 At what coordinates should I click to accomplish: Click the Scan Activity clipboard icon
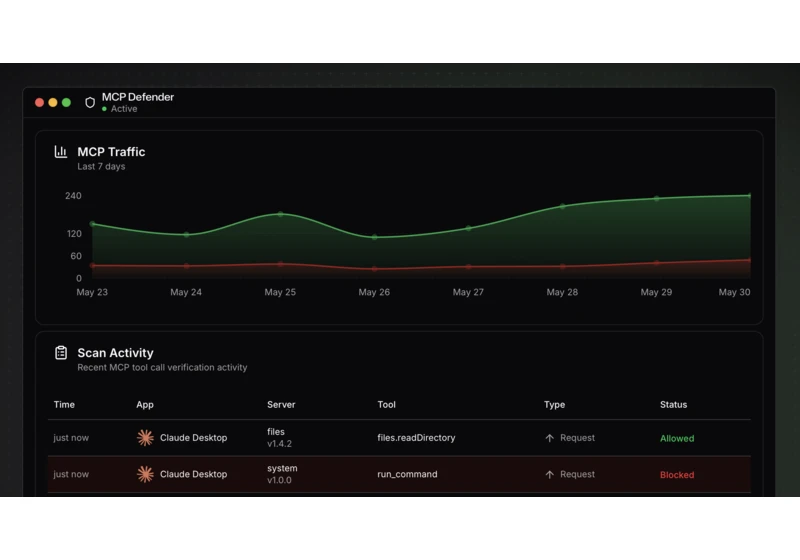pos(61,352)
